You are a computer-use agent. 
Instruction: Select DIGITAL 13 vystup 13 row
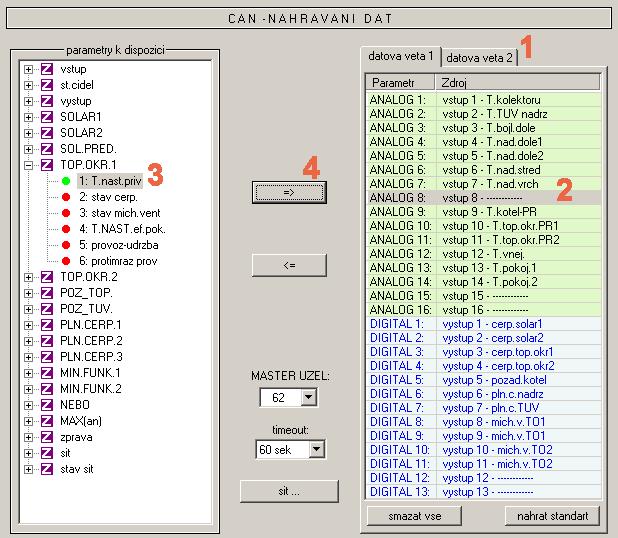pyautogui.click(x=483, y=492)
